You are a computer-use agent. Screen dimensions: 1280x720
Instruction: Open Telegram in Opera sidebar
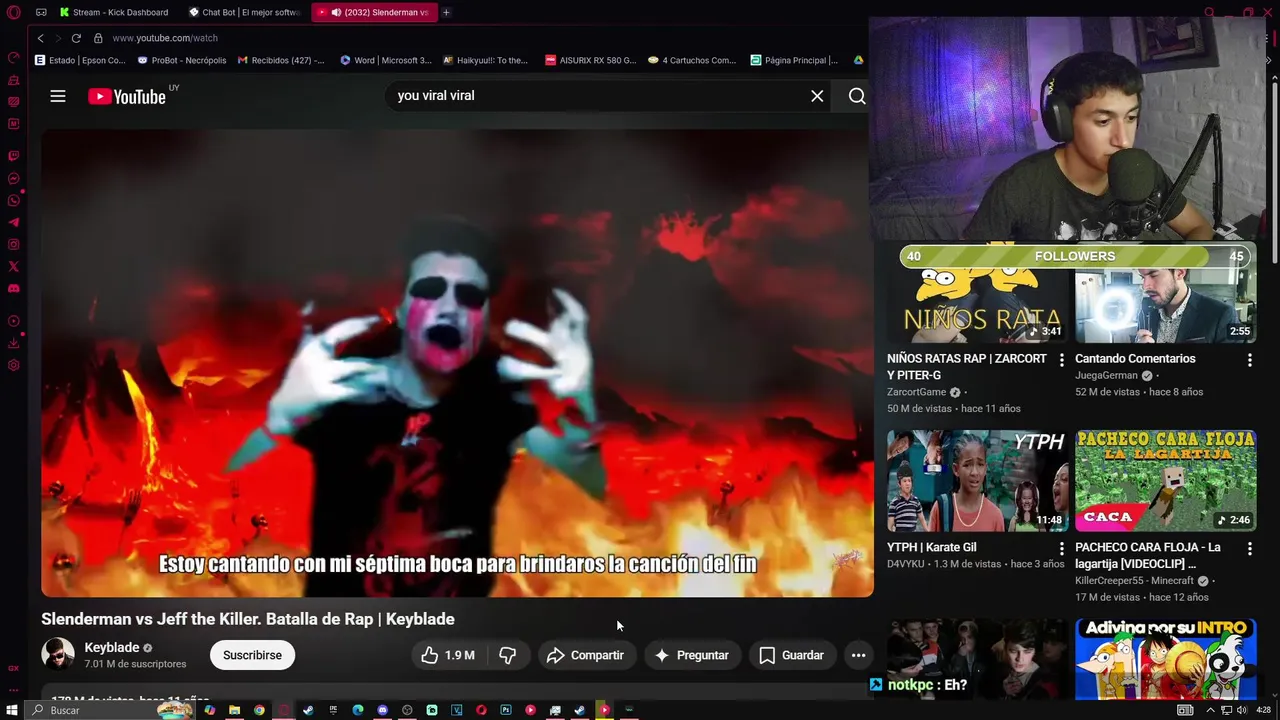tap(14, 222)
